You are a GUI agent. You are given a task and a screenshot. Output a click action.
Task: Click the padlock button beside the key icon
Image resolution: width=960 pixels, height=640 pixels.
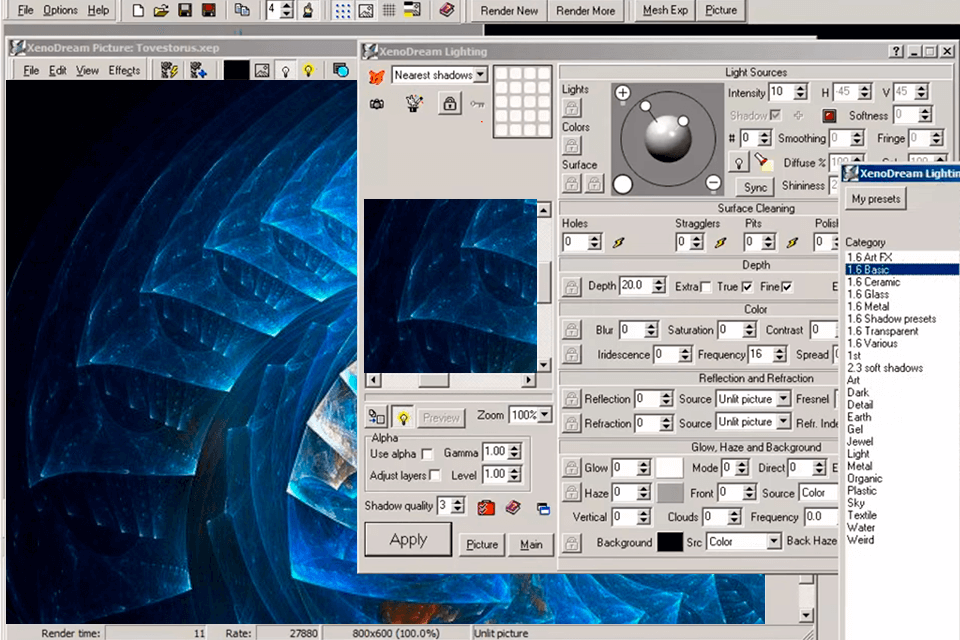[449, 103]
